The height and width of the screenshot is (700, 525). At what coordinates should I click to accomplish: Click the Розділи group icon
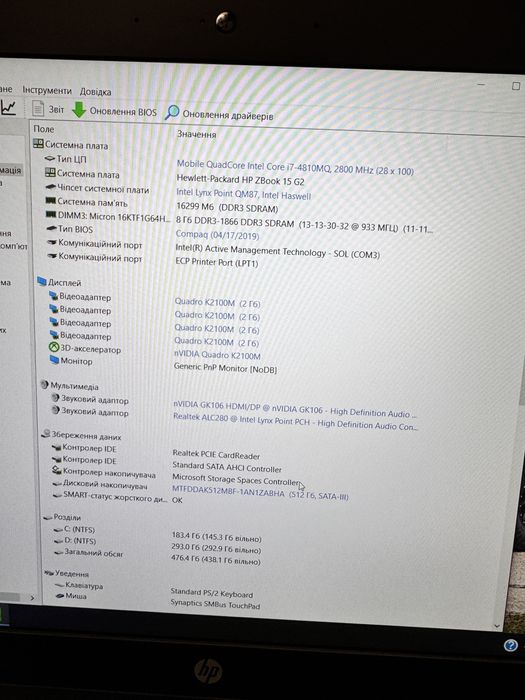coord(48,517)
